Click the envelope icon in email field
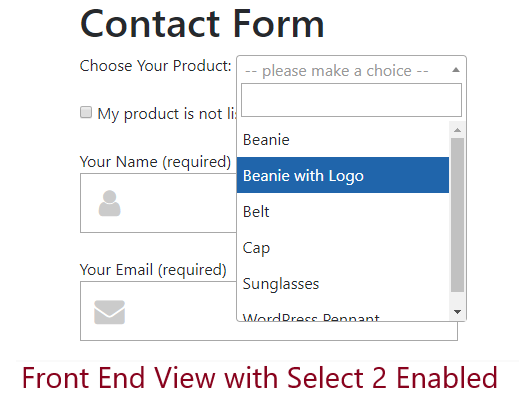Viewport: 520px width, 404px height. tap(109, 312)
